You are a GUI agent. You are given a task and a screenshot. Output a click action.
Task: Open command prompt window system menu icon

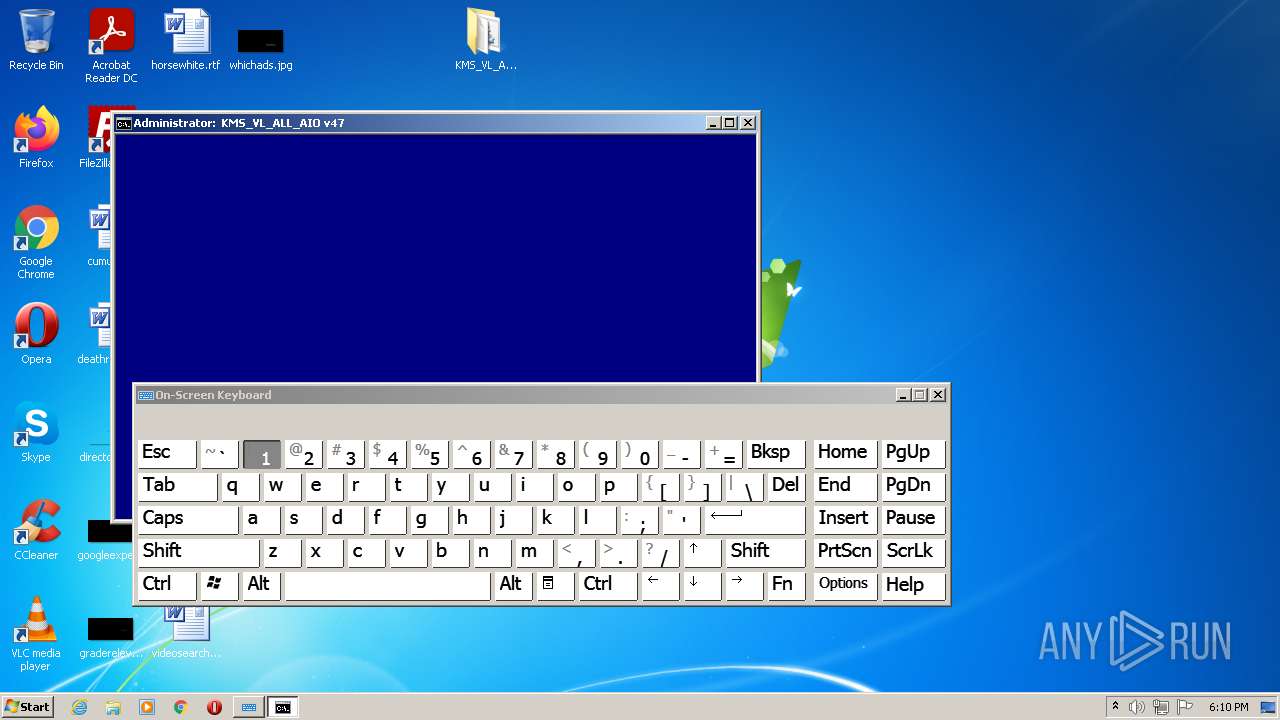(124, 123)
